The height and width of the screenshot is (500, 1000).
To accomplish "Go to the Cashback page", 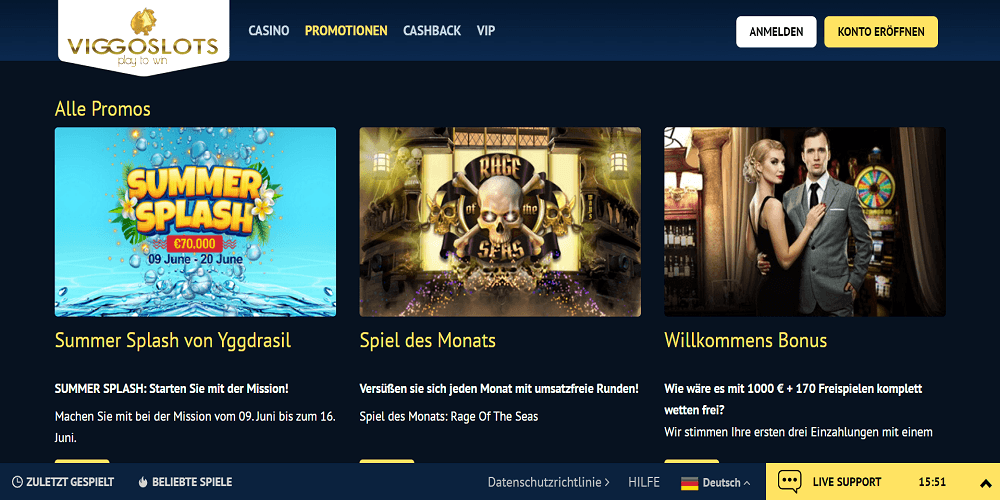I will [432, 31].
